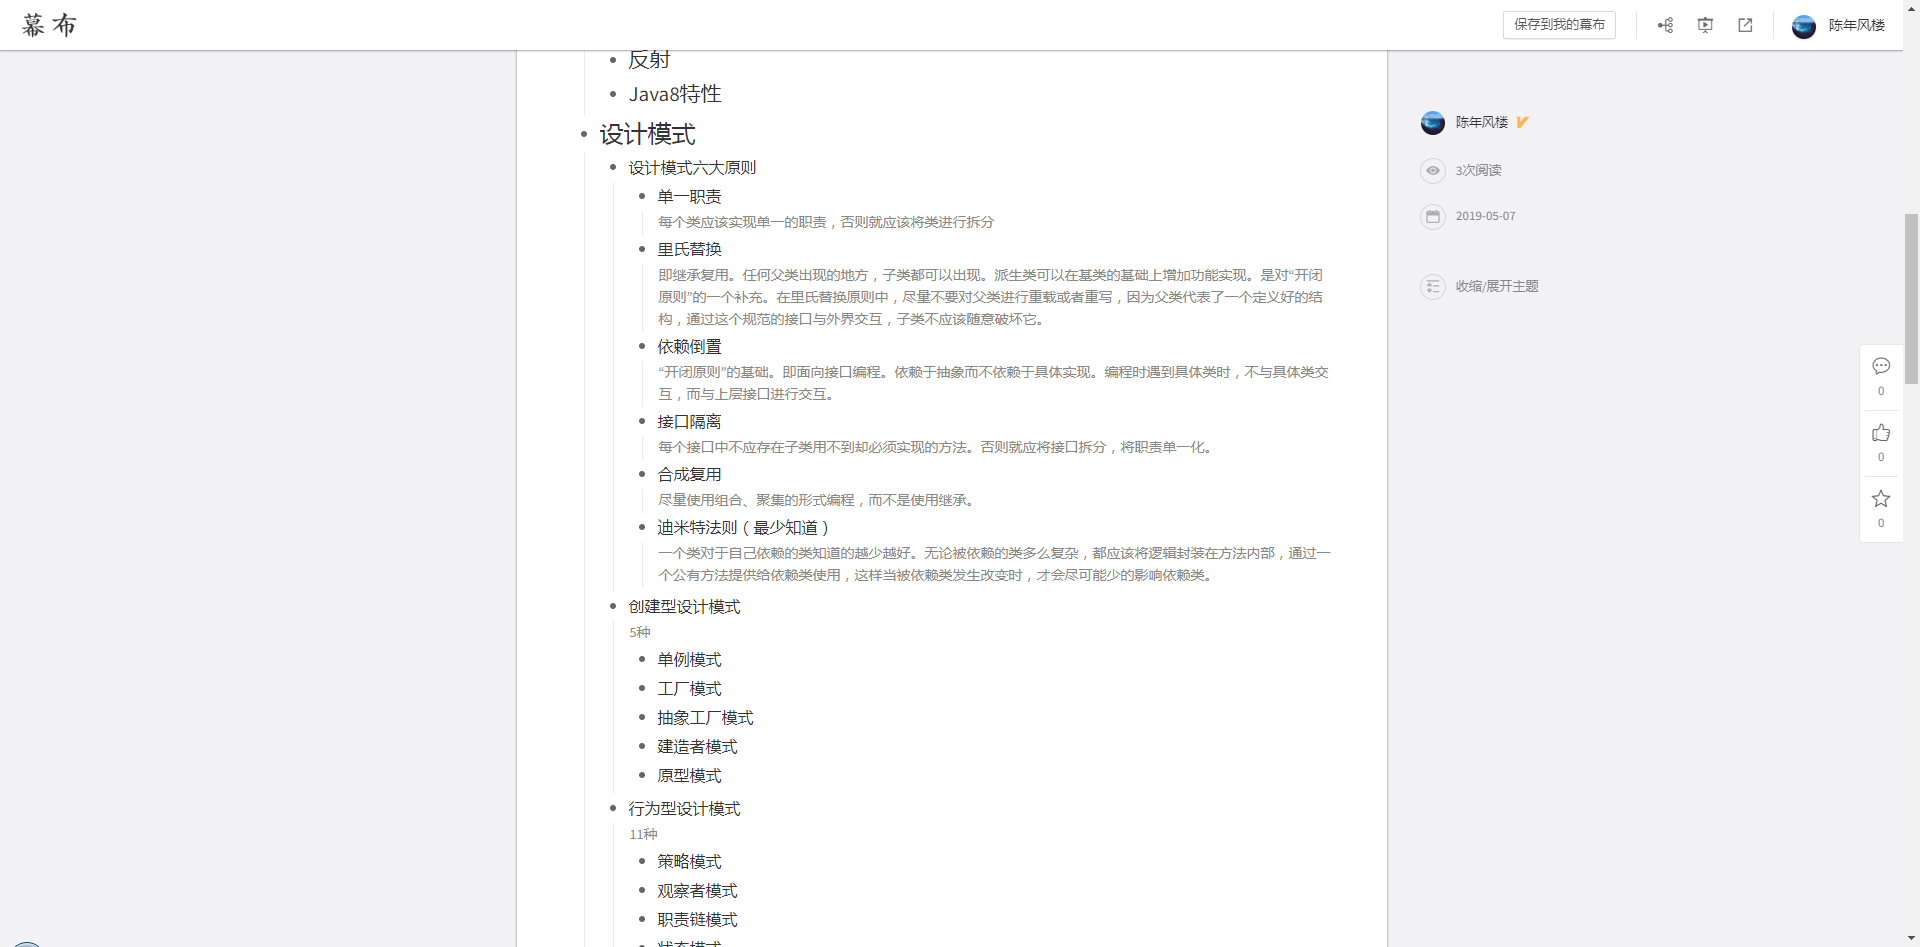Start presentation mode icon
This screenshot has width=1920, height=947.
[x=1705, y=25]
